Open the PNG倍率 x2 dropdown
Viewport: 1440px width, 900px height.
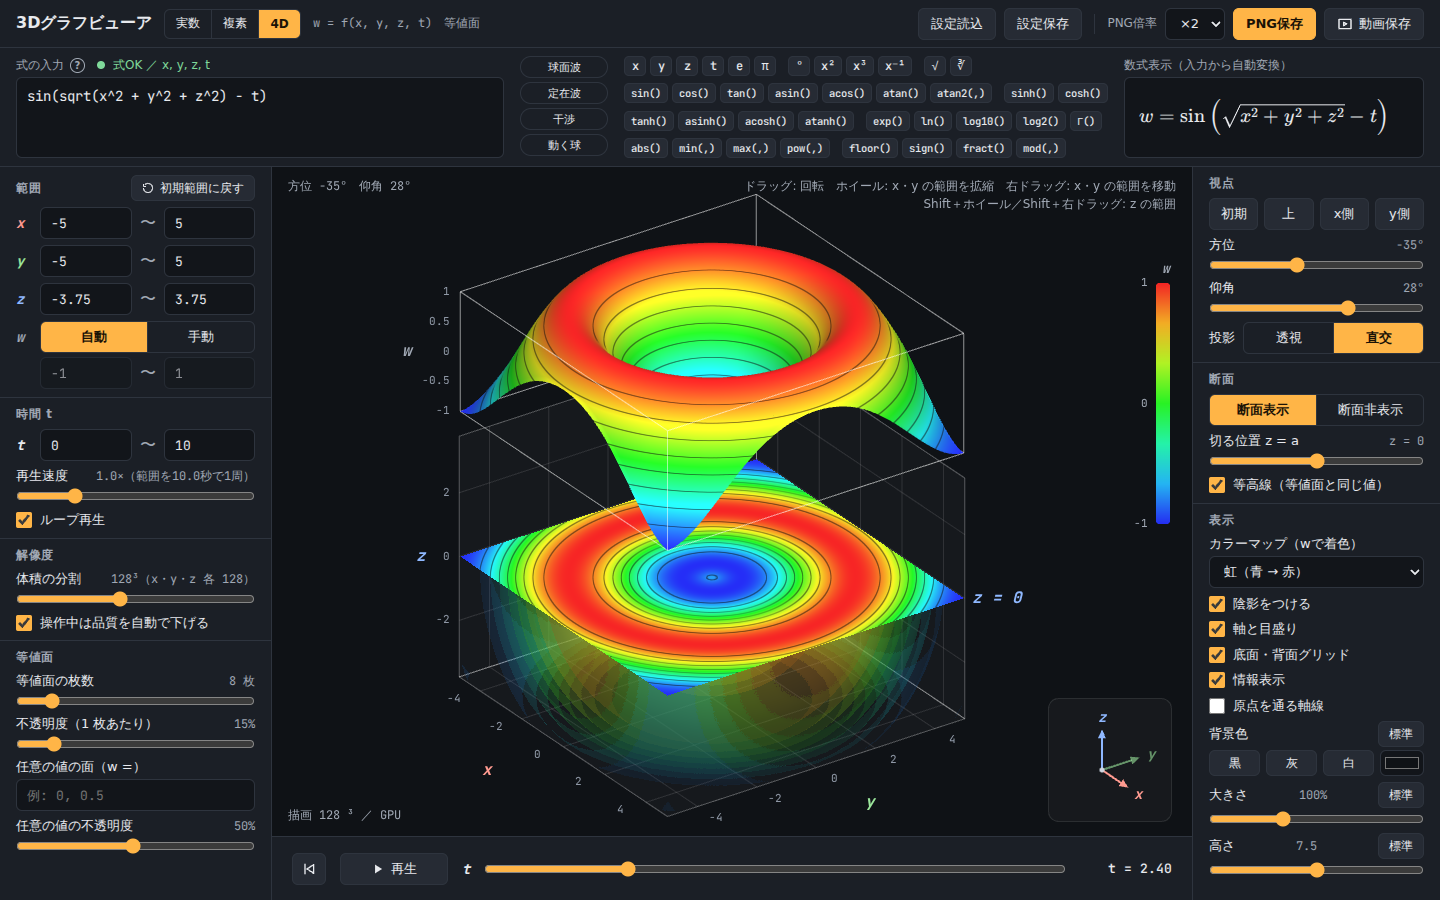1197,24
